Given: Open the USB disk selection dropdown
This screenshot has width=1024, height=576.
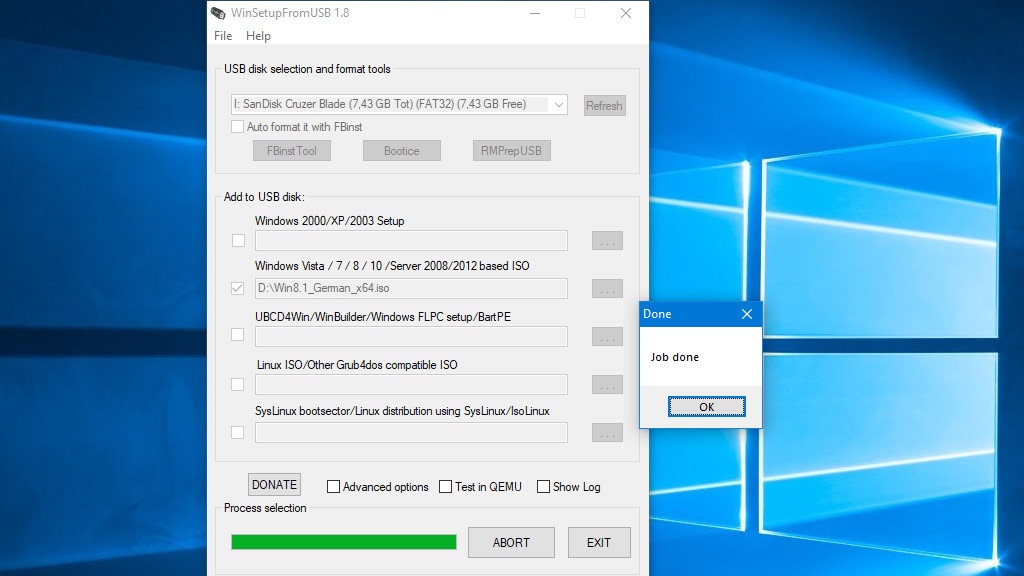Looking at the screenshot, I should click(557, 104).
